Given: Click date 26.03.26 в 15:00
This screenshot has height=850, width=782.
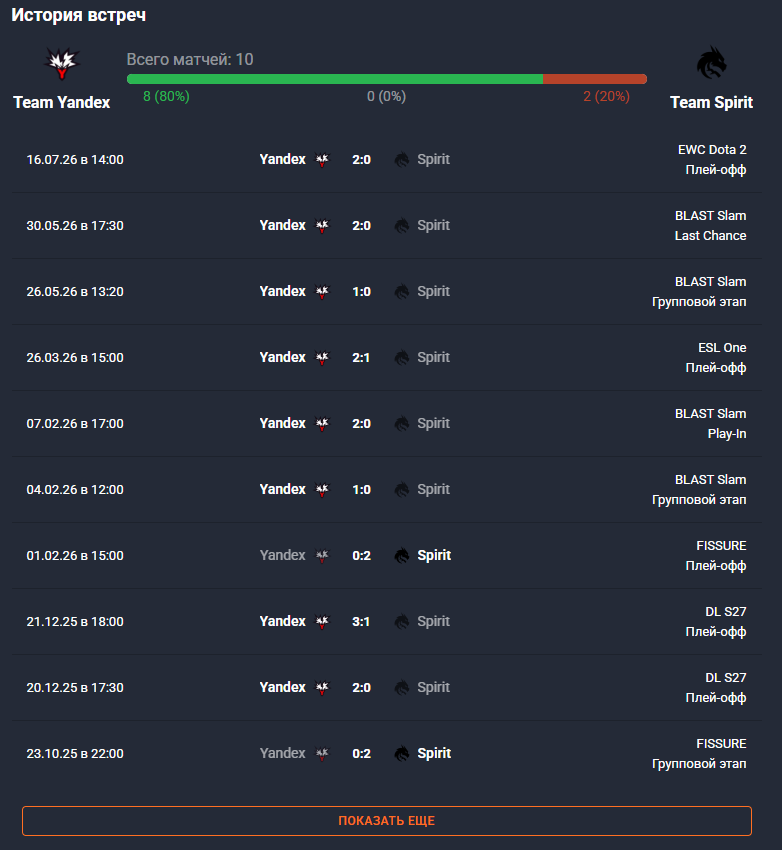Looking at the screenshot, I should (x=75, y=358).
